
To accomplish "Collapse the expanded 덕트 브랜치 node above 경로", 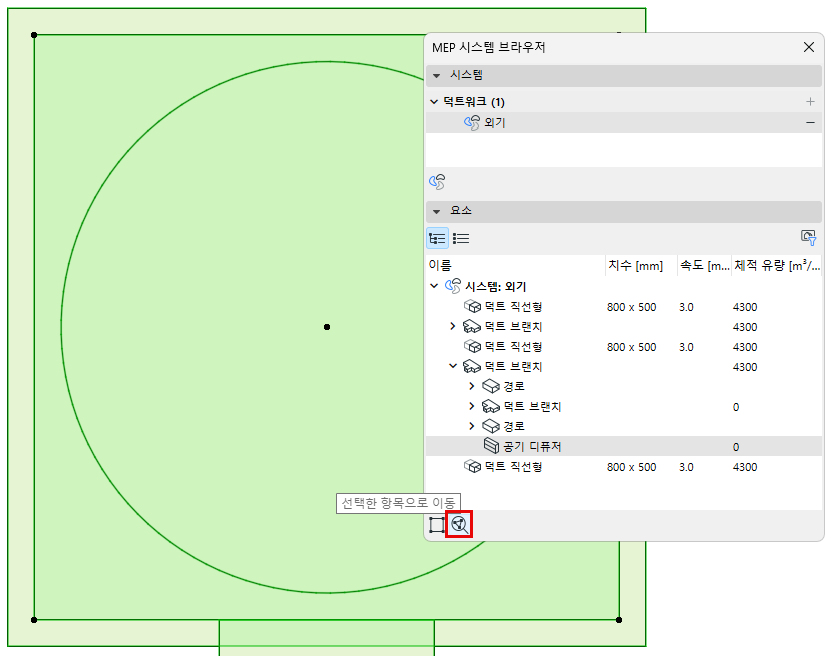I will point(453,366).
